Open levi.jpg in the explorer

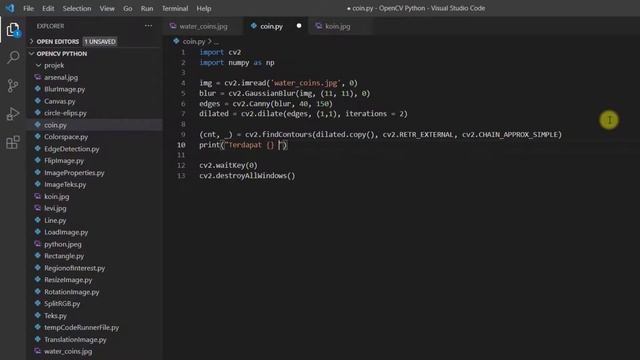coord(55,208)
